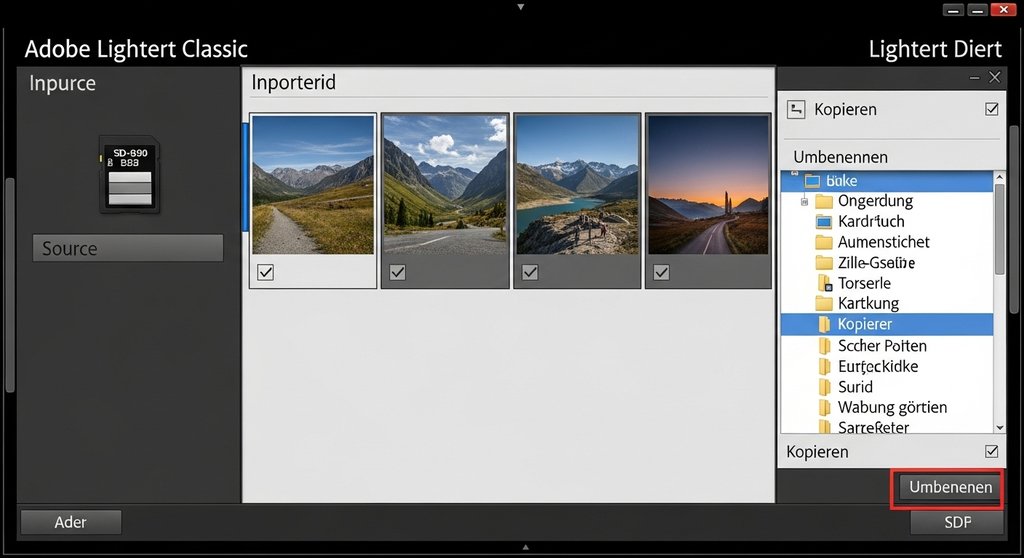Toggle the bottom Kopieren checkbox
Image resolution: width=1024 pixels, height=558 pixels.
(x=991, y=451)
